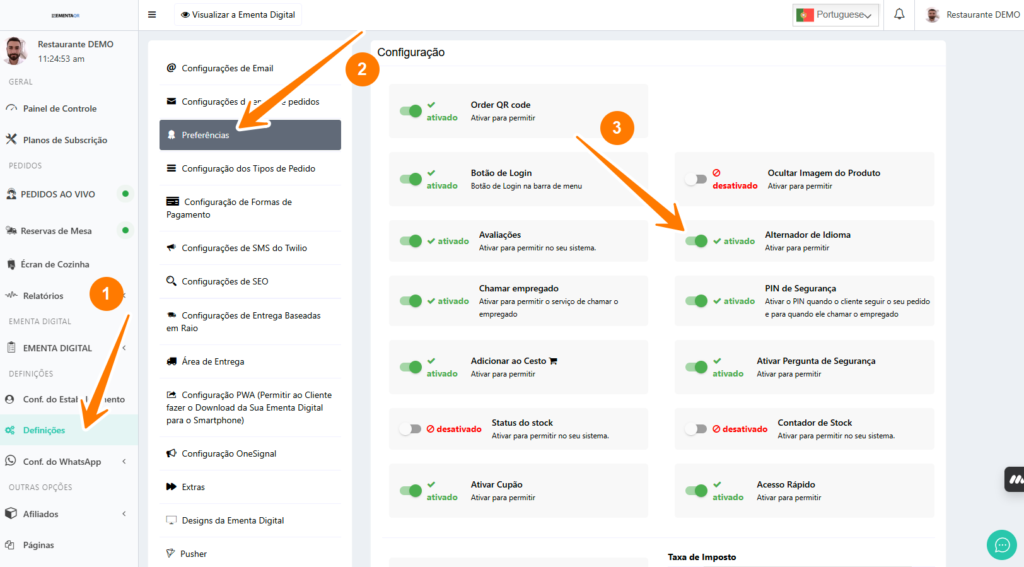Click the Afiliados box icon

pyautogui.click(x=11, y=514)
